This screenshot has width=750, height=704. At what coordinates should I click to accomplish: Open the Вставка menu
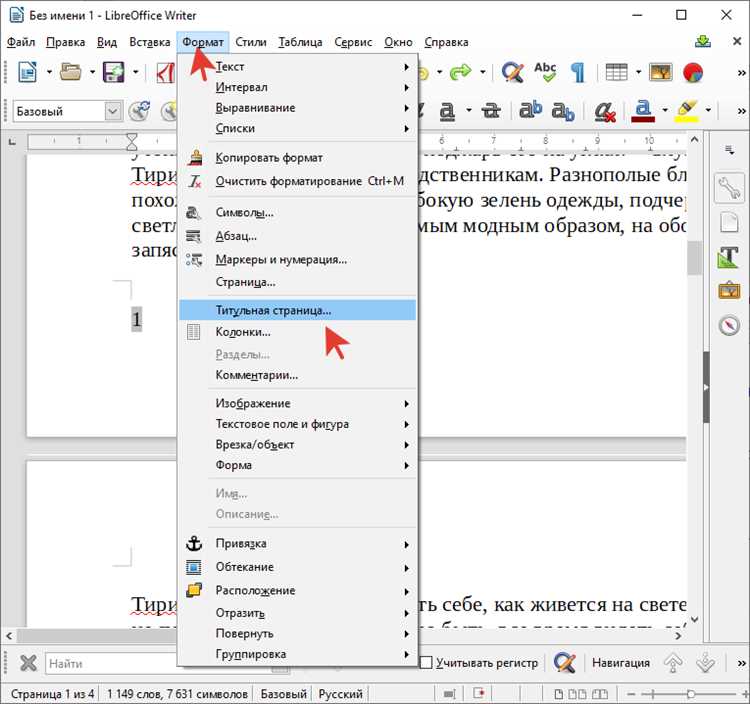coord(150,42)
